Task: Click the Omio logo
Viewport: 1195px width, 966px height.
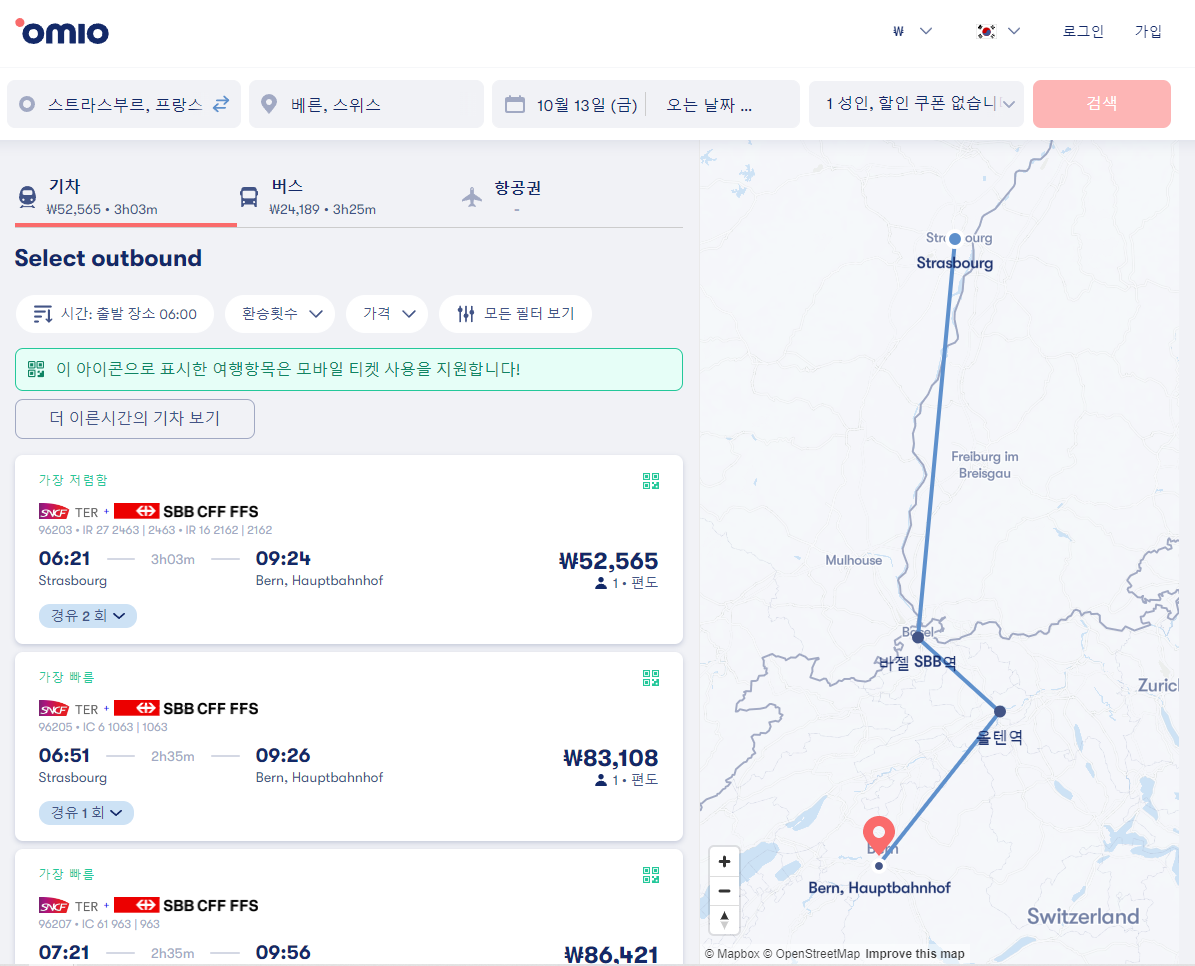Action: click(62, 31)
